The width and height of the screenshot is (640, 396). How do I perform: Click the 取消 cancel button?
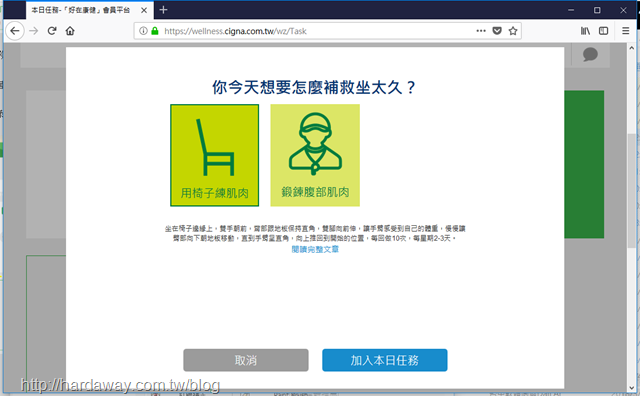point(246,360)
